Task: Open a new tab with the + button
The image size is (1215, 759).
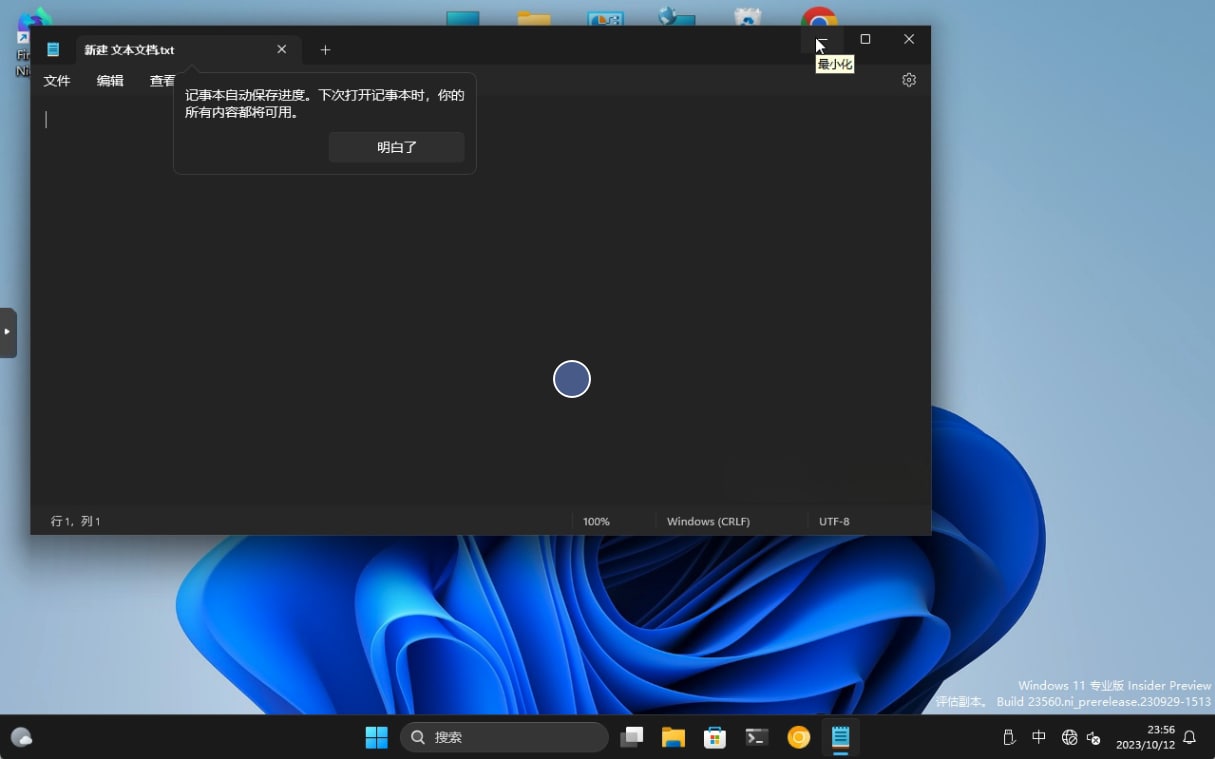Action: tap(324, 49)
